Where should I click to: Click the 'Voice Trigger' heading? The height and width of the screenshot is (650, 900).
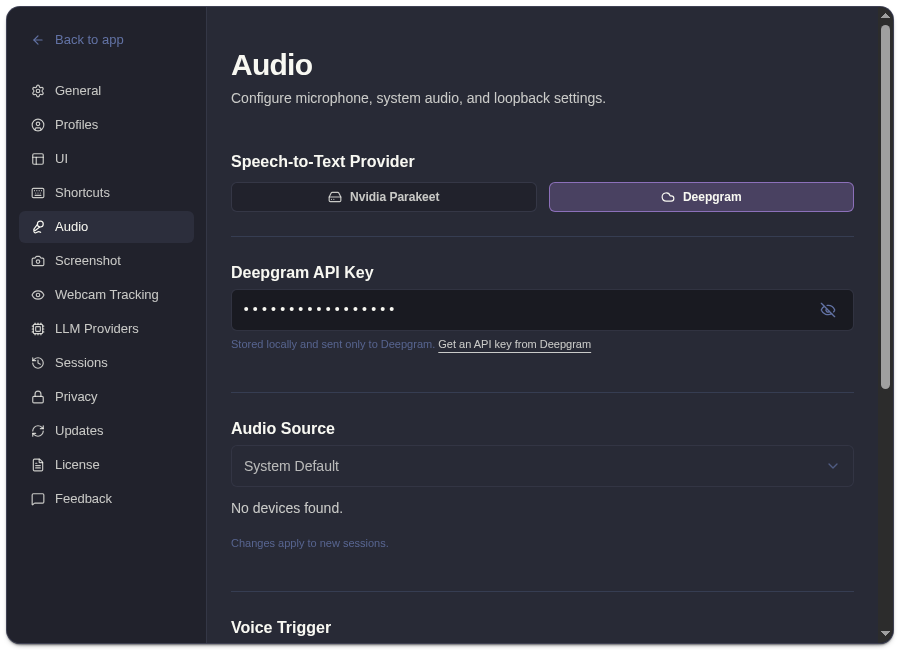tap(281, 628)
